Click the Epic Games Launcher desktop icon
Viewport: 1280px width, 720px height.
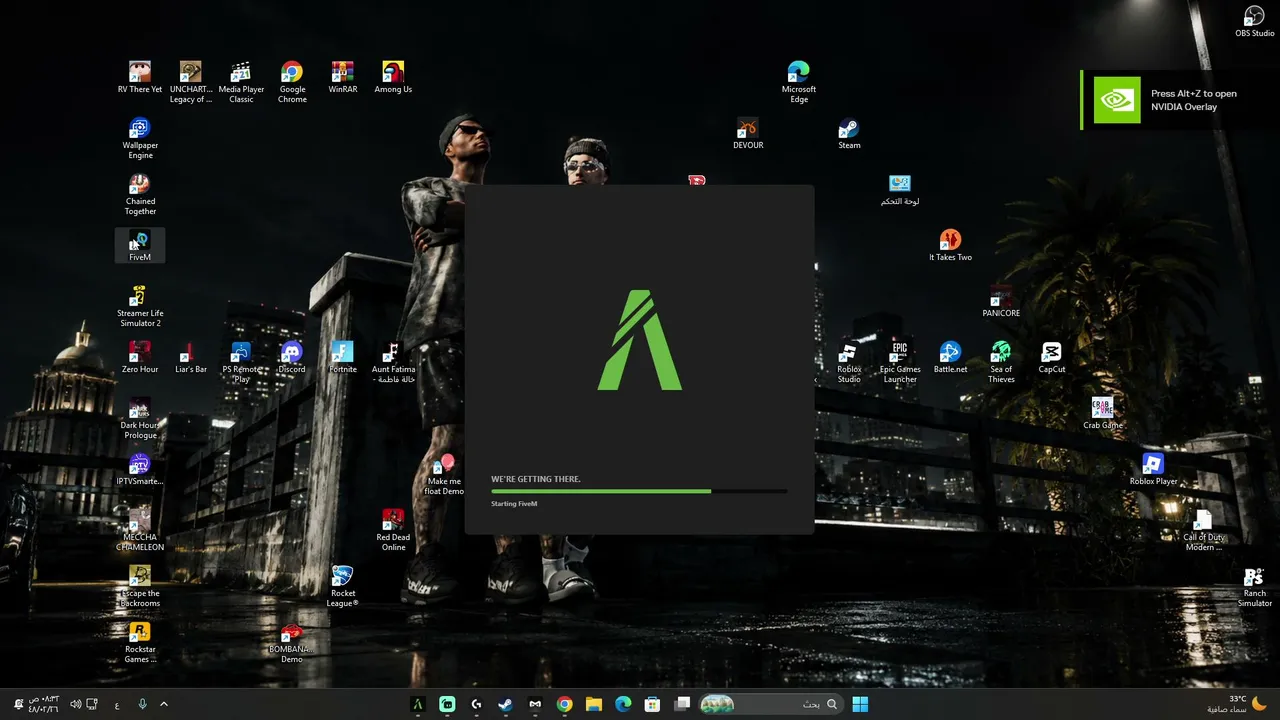(x=900, y=362)
